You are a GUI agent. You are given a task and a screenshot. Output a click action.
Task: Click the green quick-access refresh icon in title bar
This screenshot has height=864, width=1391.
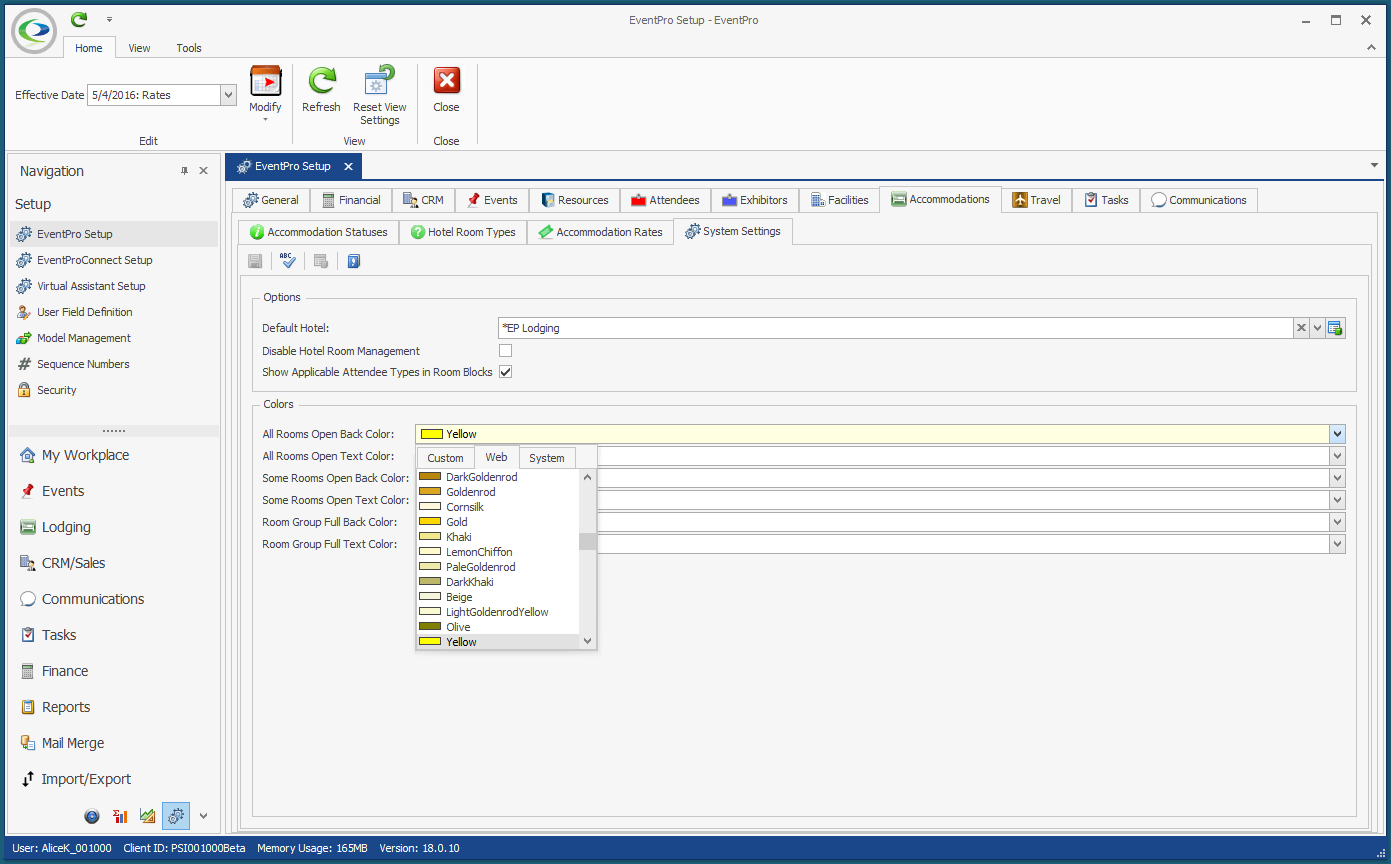tap(79, 19)
